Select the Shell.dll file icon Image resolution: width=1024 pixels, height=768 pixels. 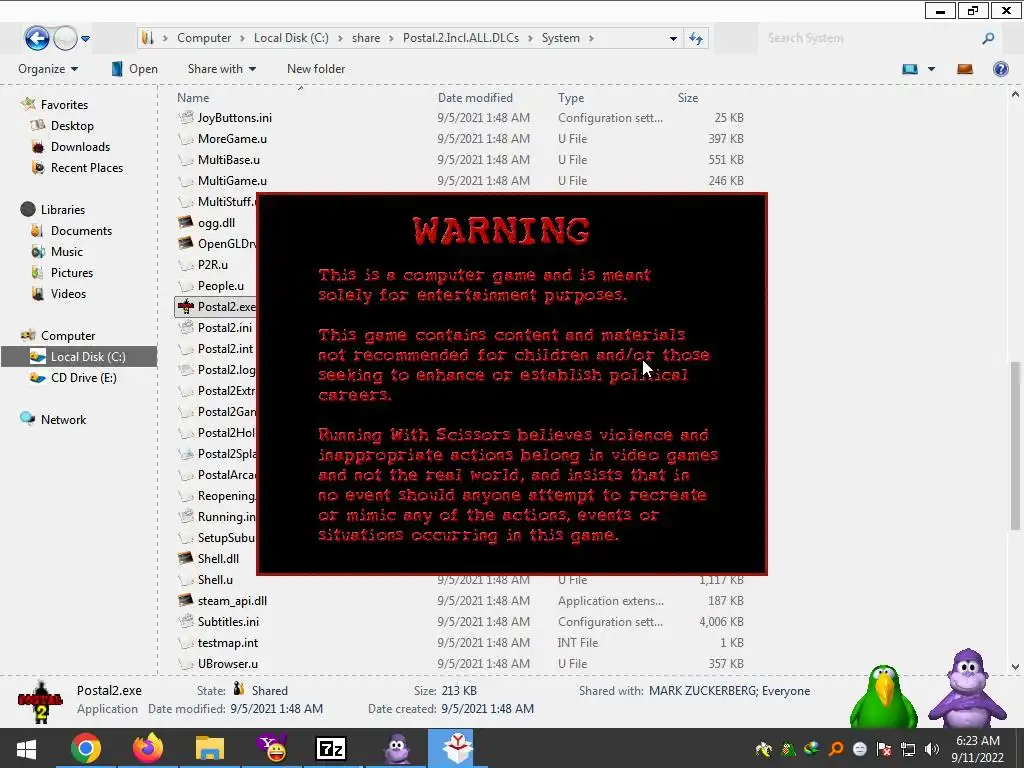(x=186, y=558)
